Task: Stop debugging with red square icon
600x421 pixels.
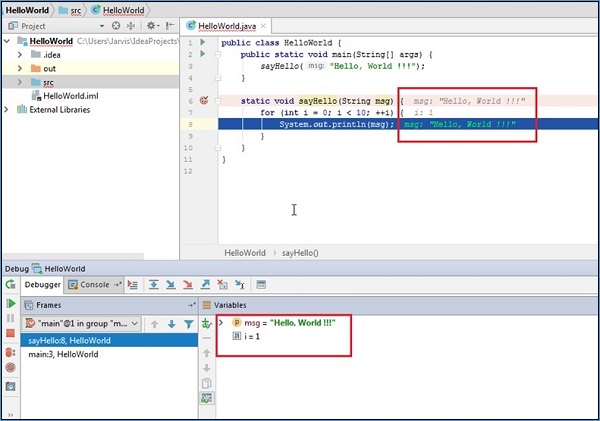Action: coord(10,333)
